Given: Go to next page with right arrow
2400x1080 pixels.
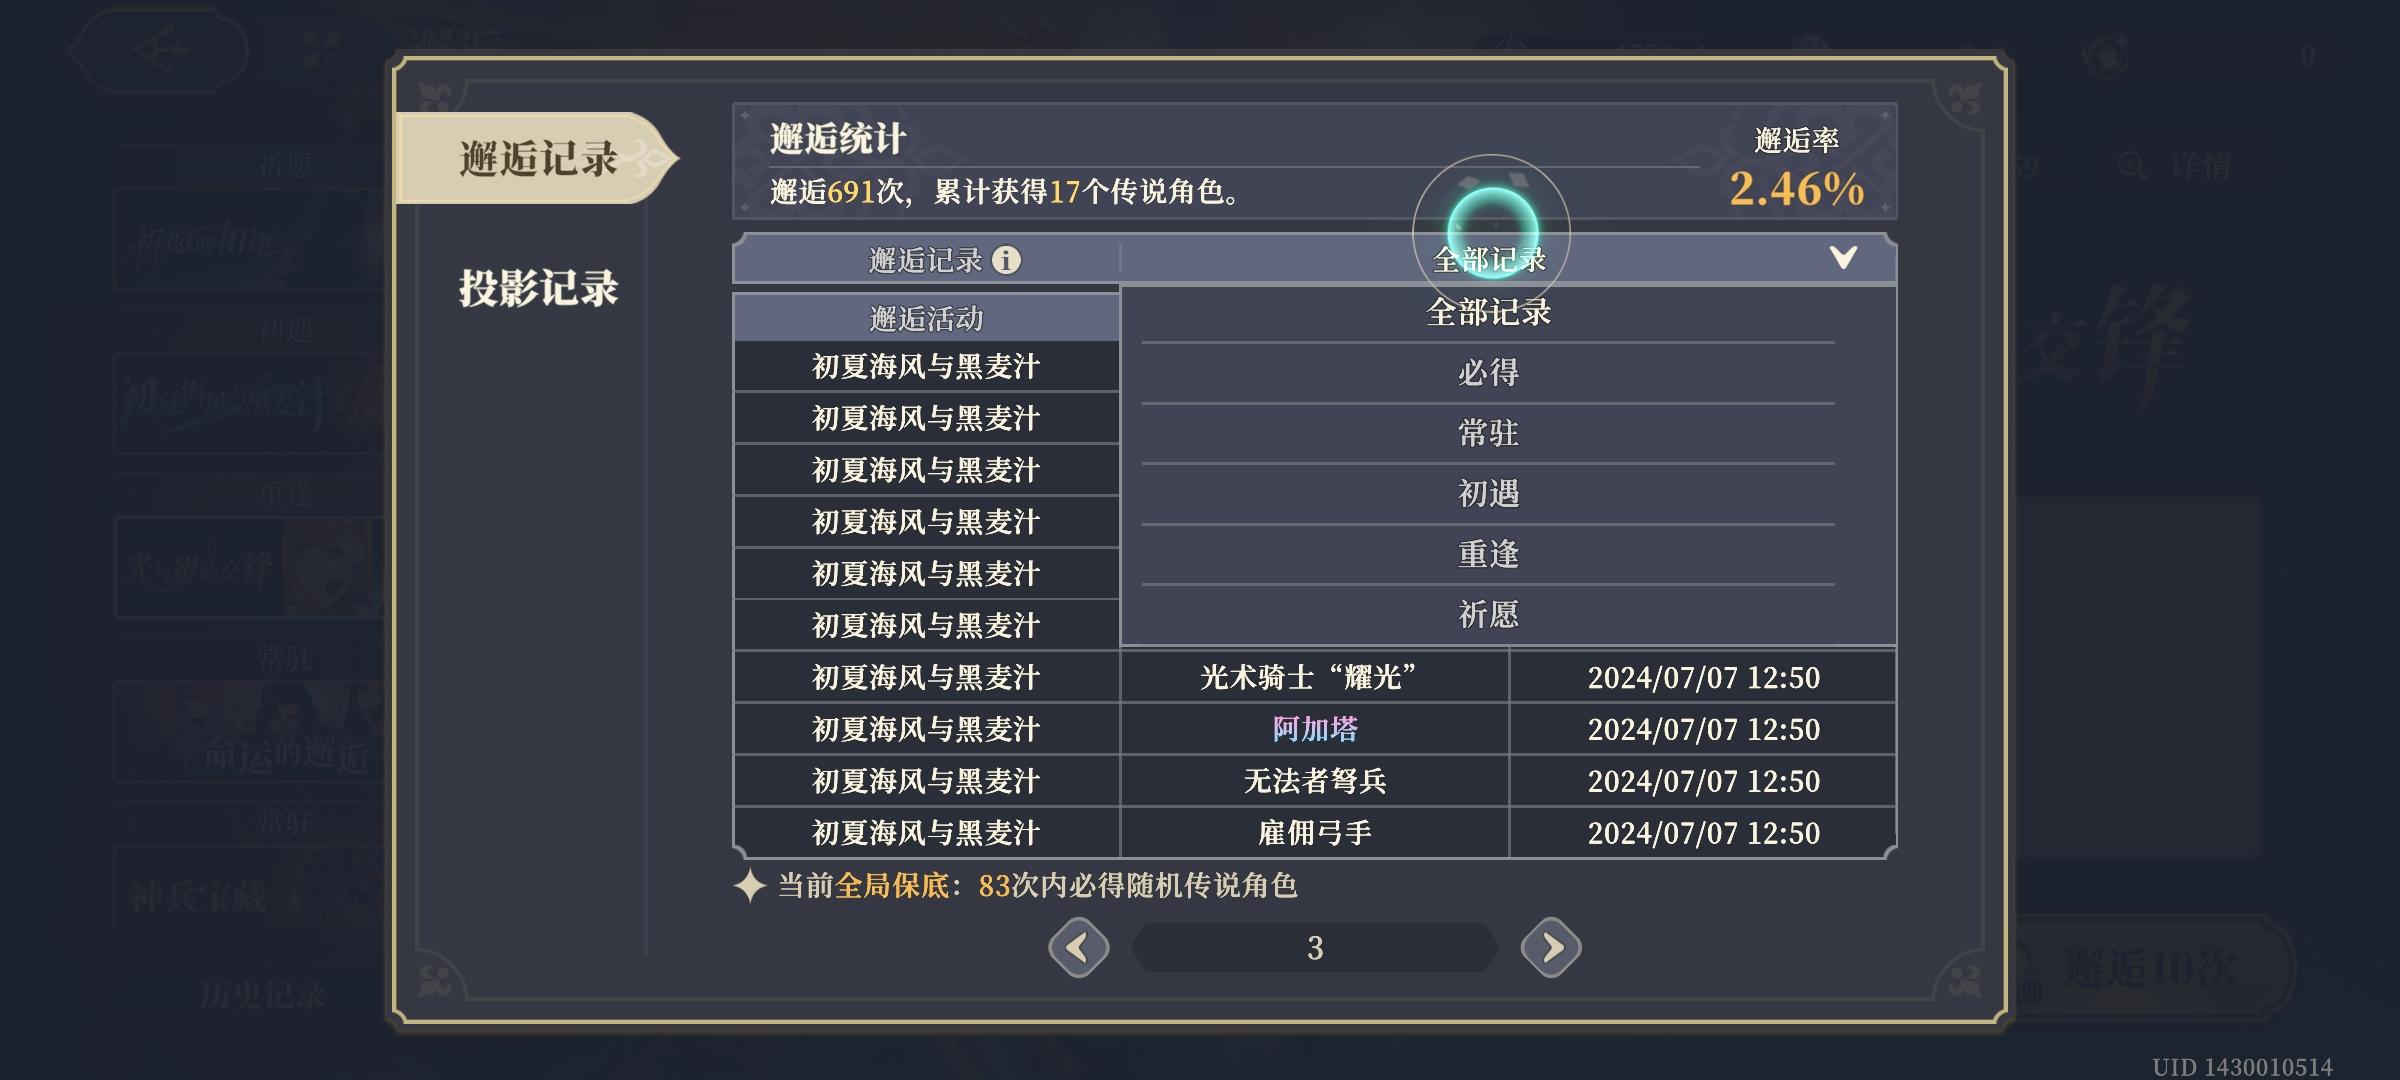Looking at the screenshot, I should pos(1551,947).
